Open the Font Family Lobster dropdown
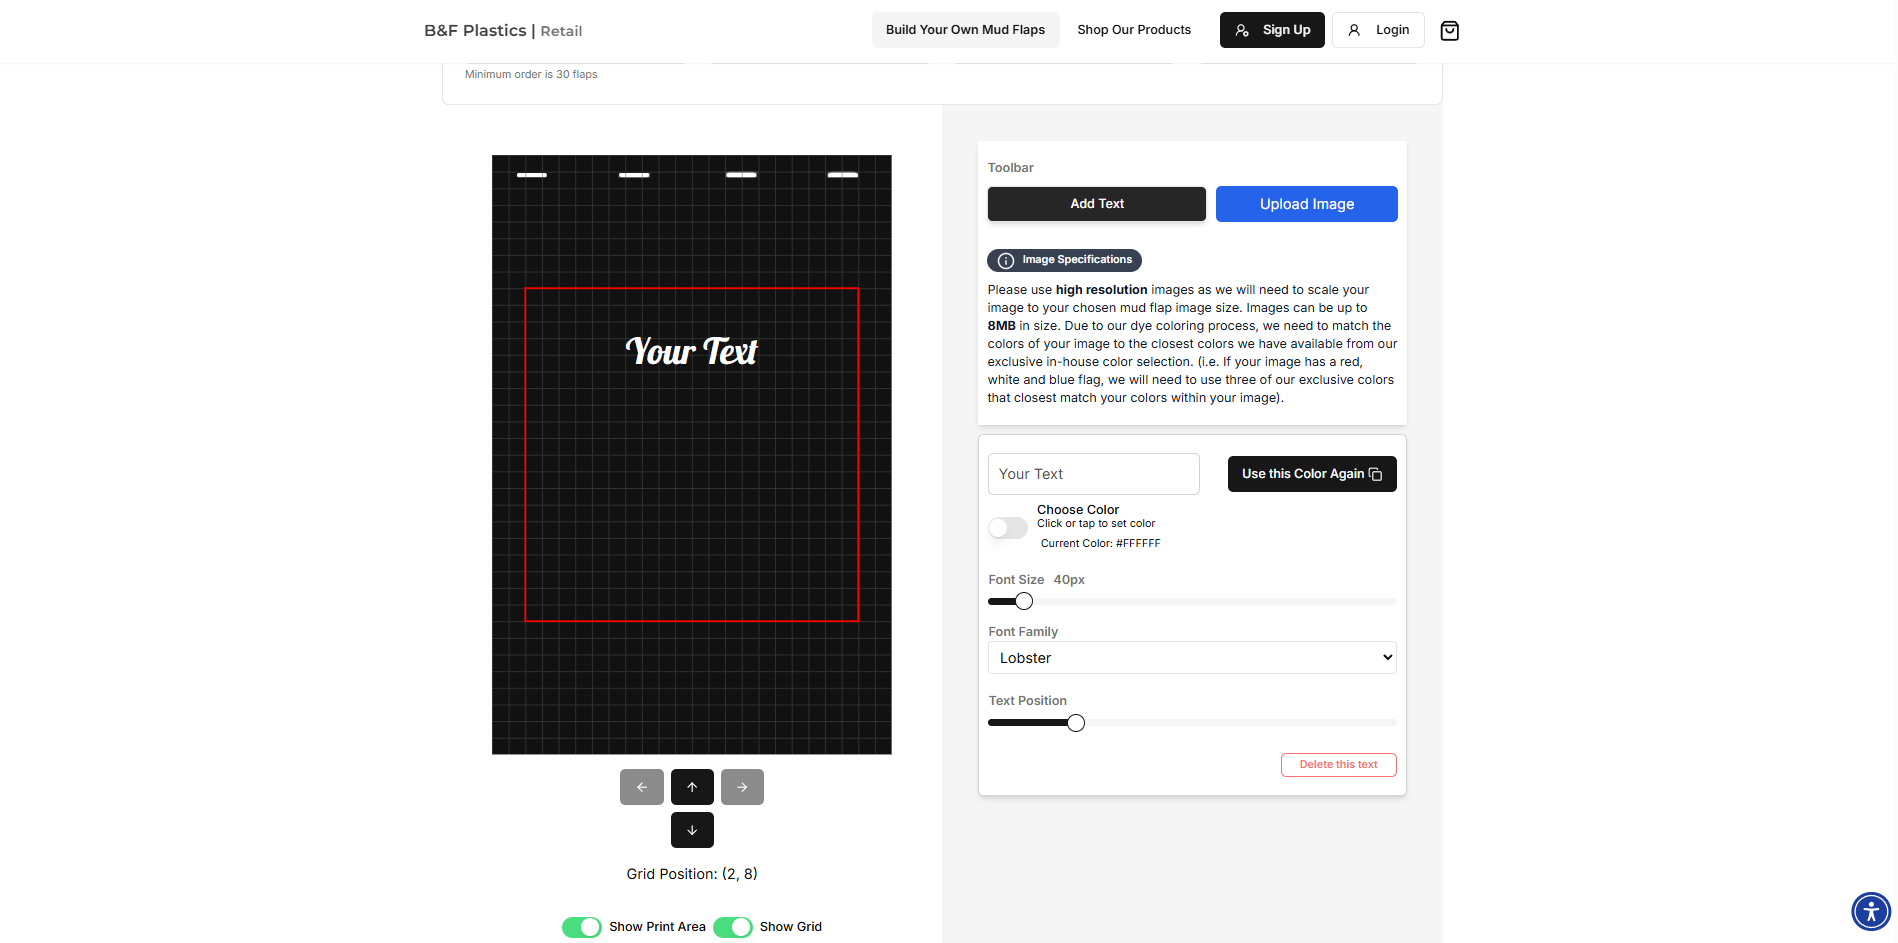The height and width of the screenshot is (943, 1898). 1192,658
